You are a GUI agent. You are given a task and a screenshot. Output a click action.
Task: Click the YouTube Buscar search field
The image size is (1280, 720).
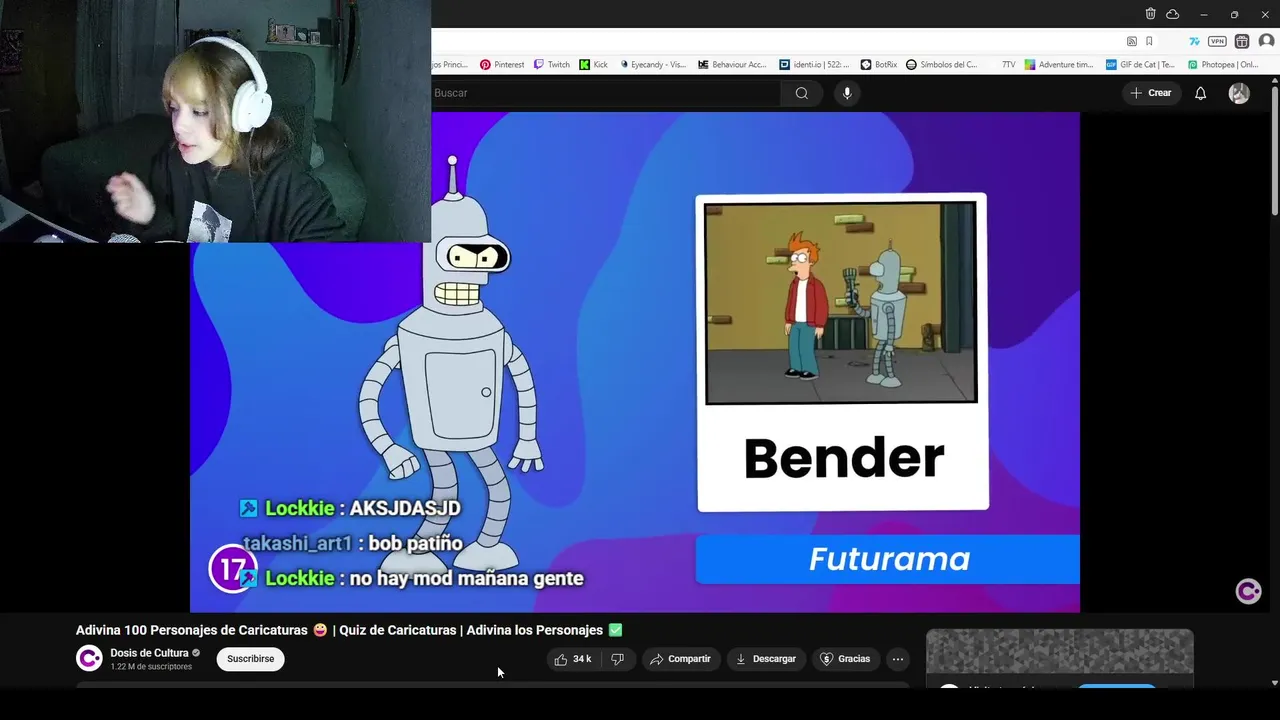(x=606, y=93)
